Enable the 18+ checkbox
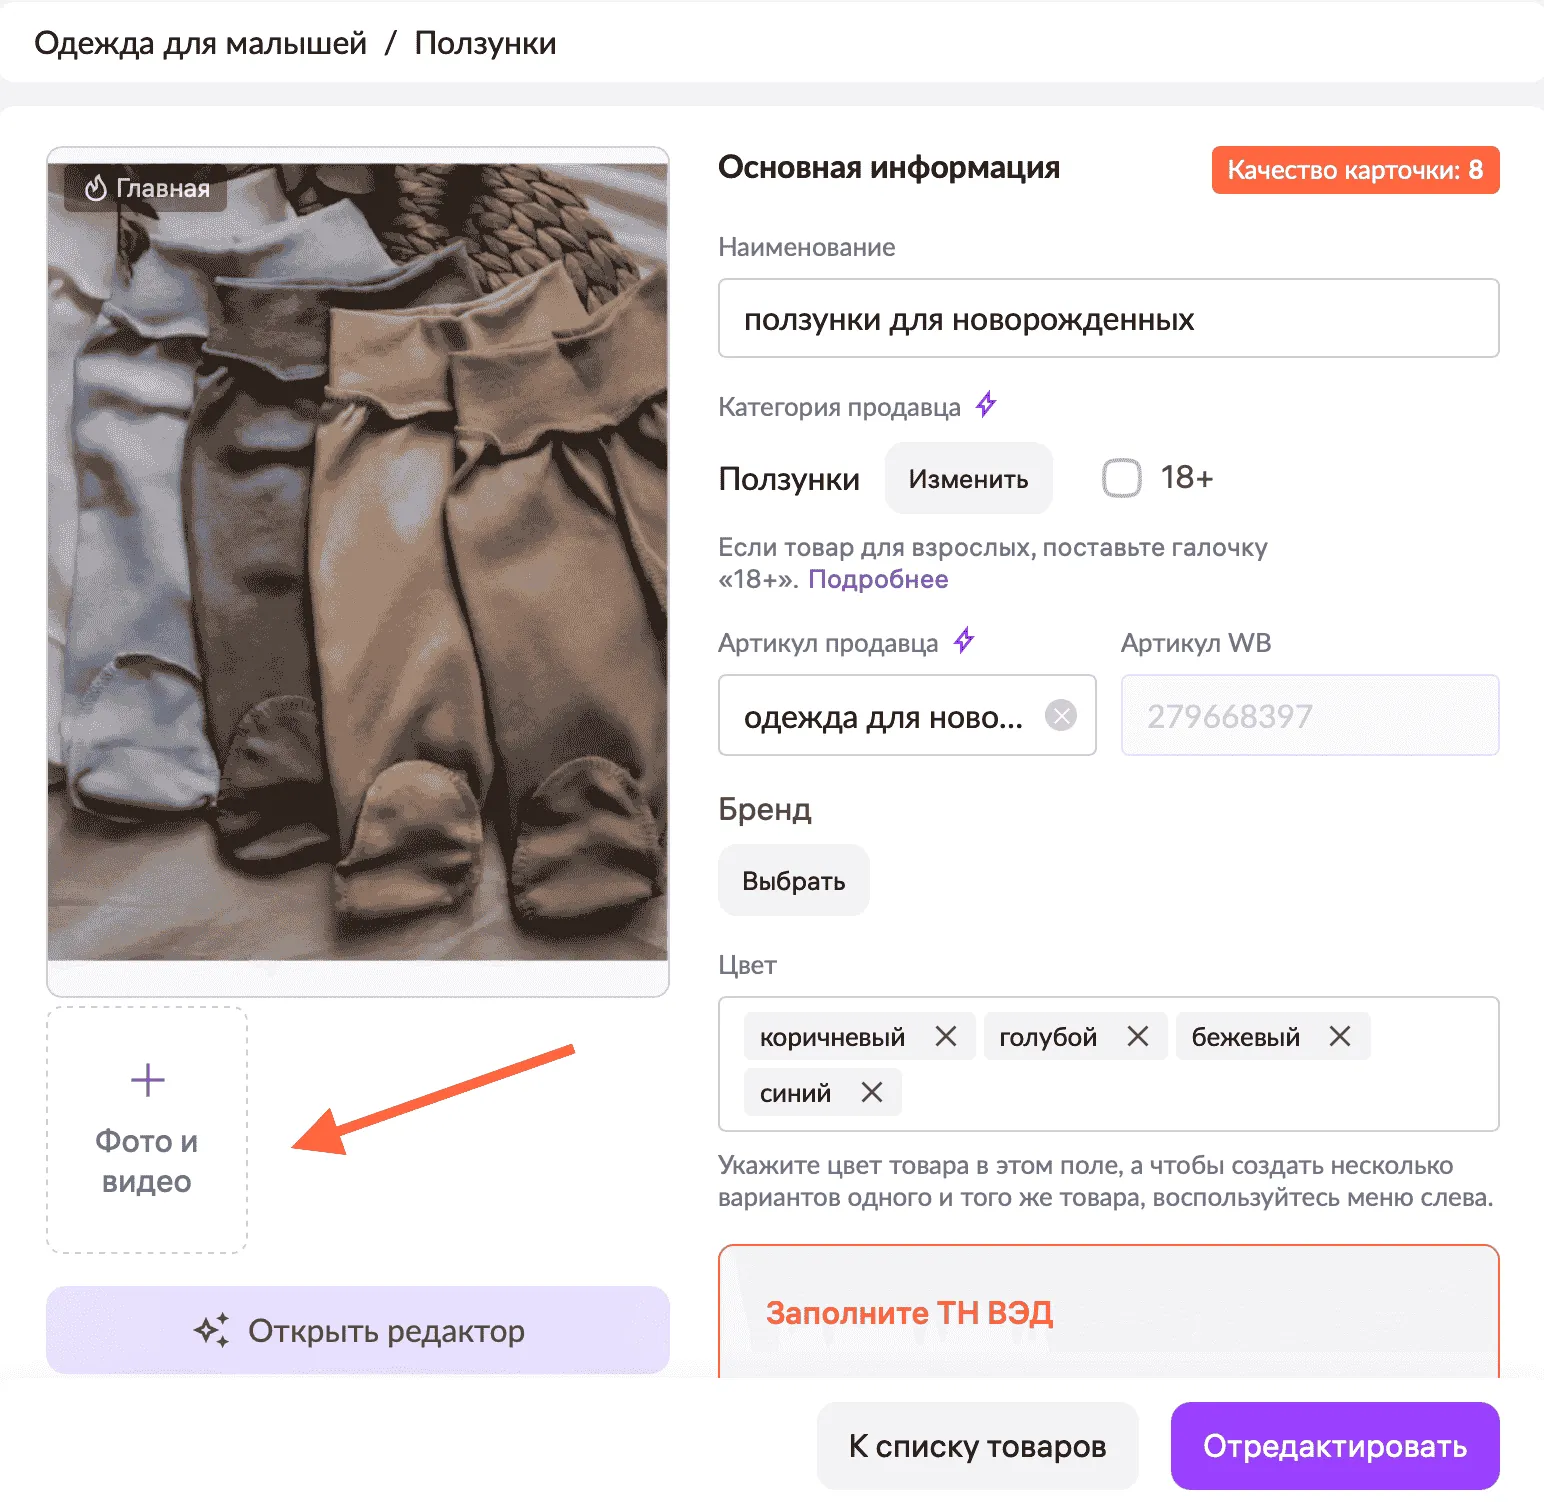Viewport: 1544px width, 1502px height. [x=1121, y=478]
